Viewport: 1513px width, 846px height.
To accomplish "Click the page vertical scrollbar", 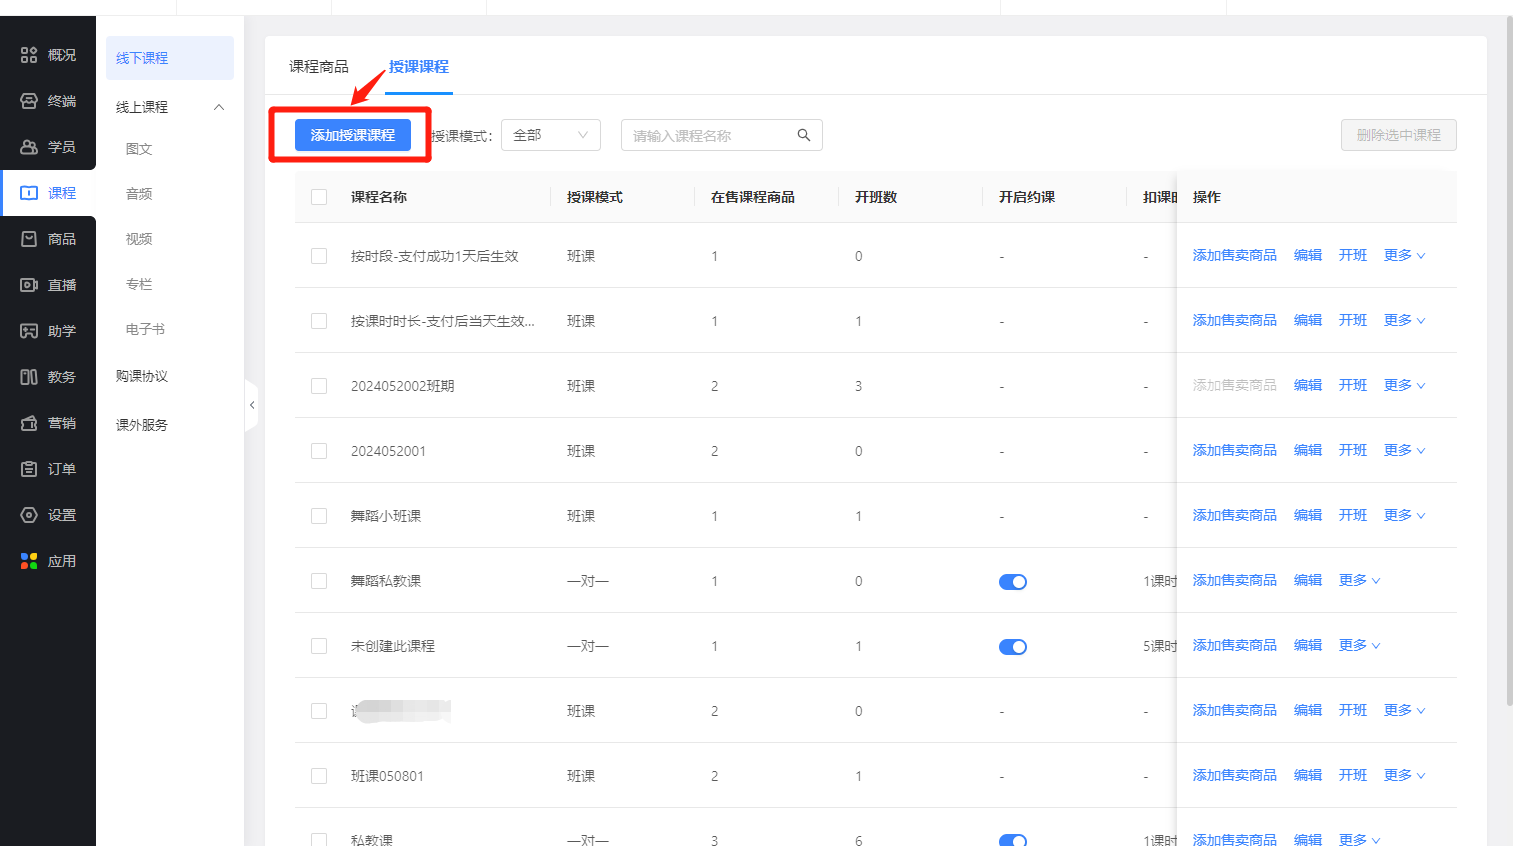I will (x=1509, y=360).
